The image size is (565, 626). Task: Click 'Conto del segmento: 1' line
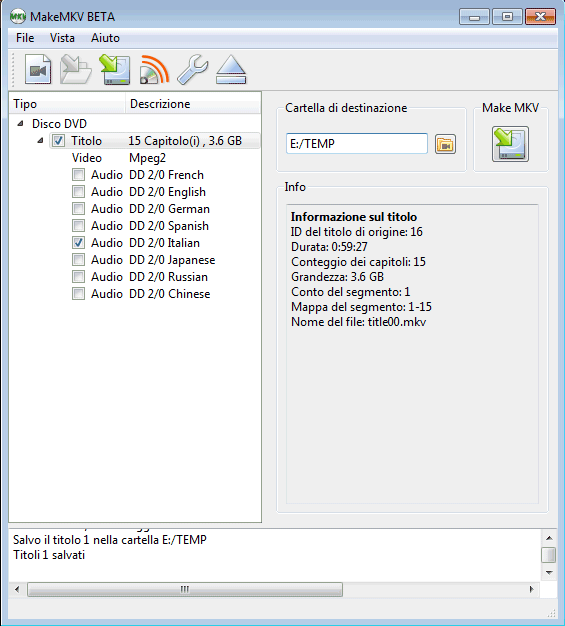click(x=351, y=292)
